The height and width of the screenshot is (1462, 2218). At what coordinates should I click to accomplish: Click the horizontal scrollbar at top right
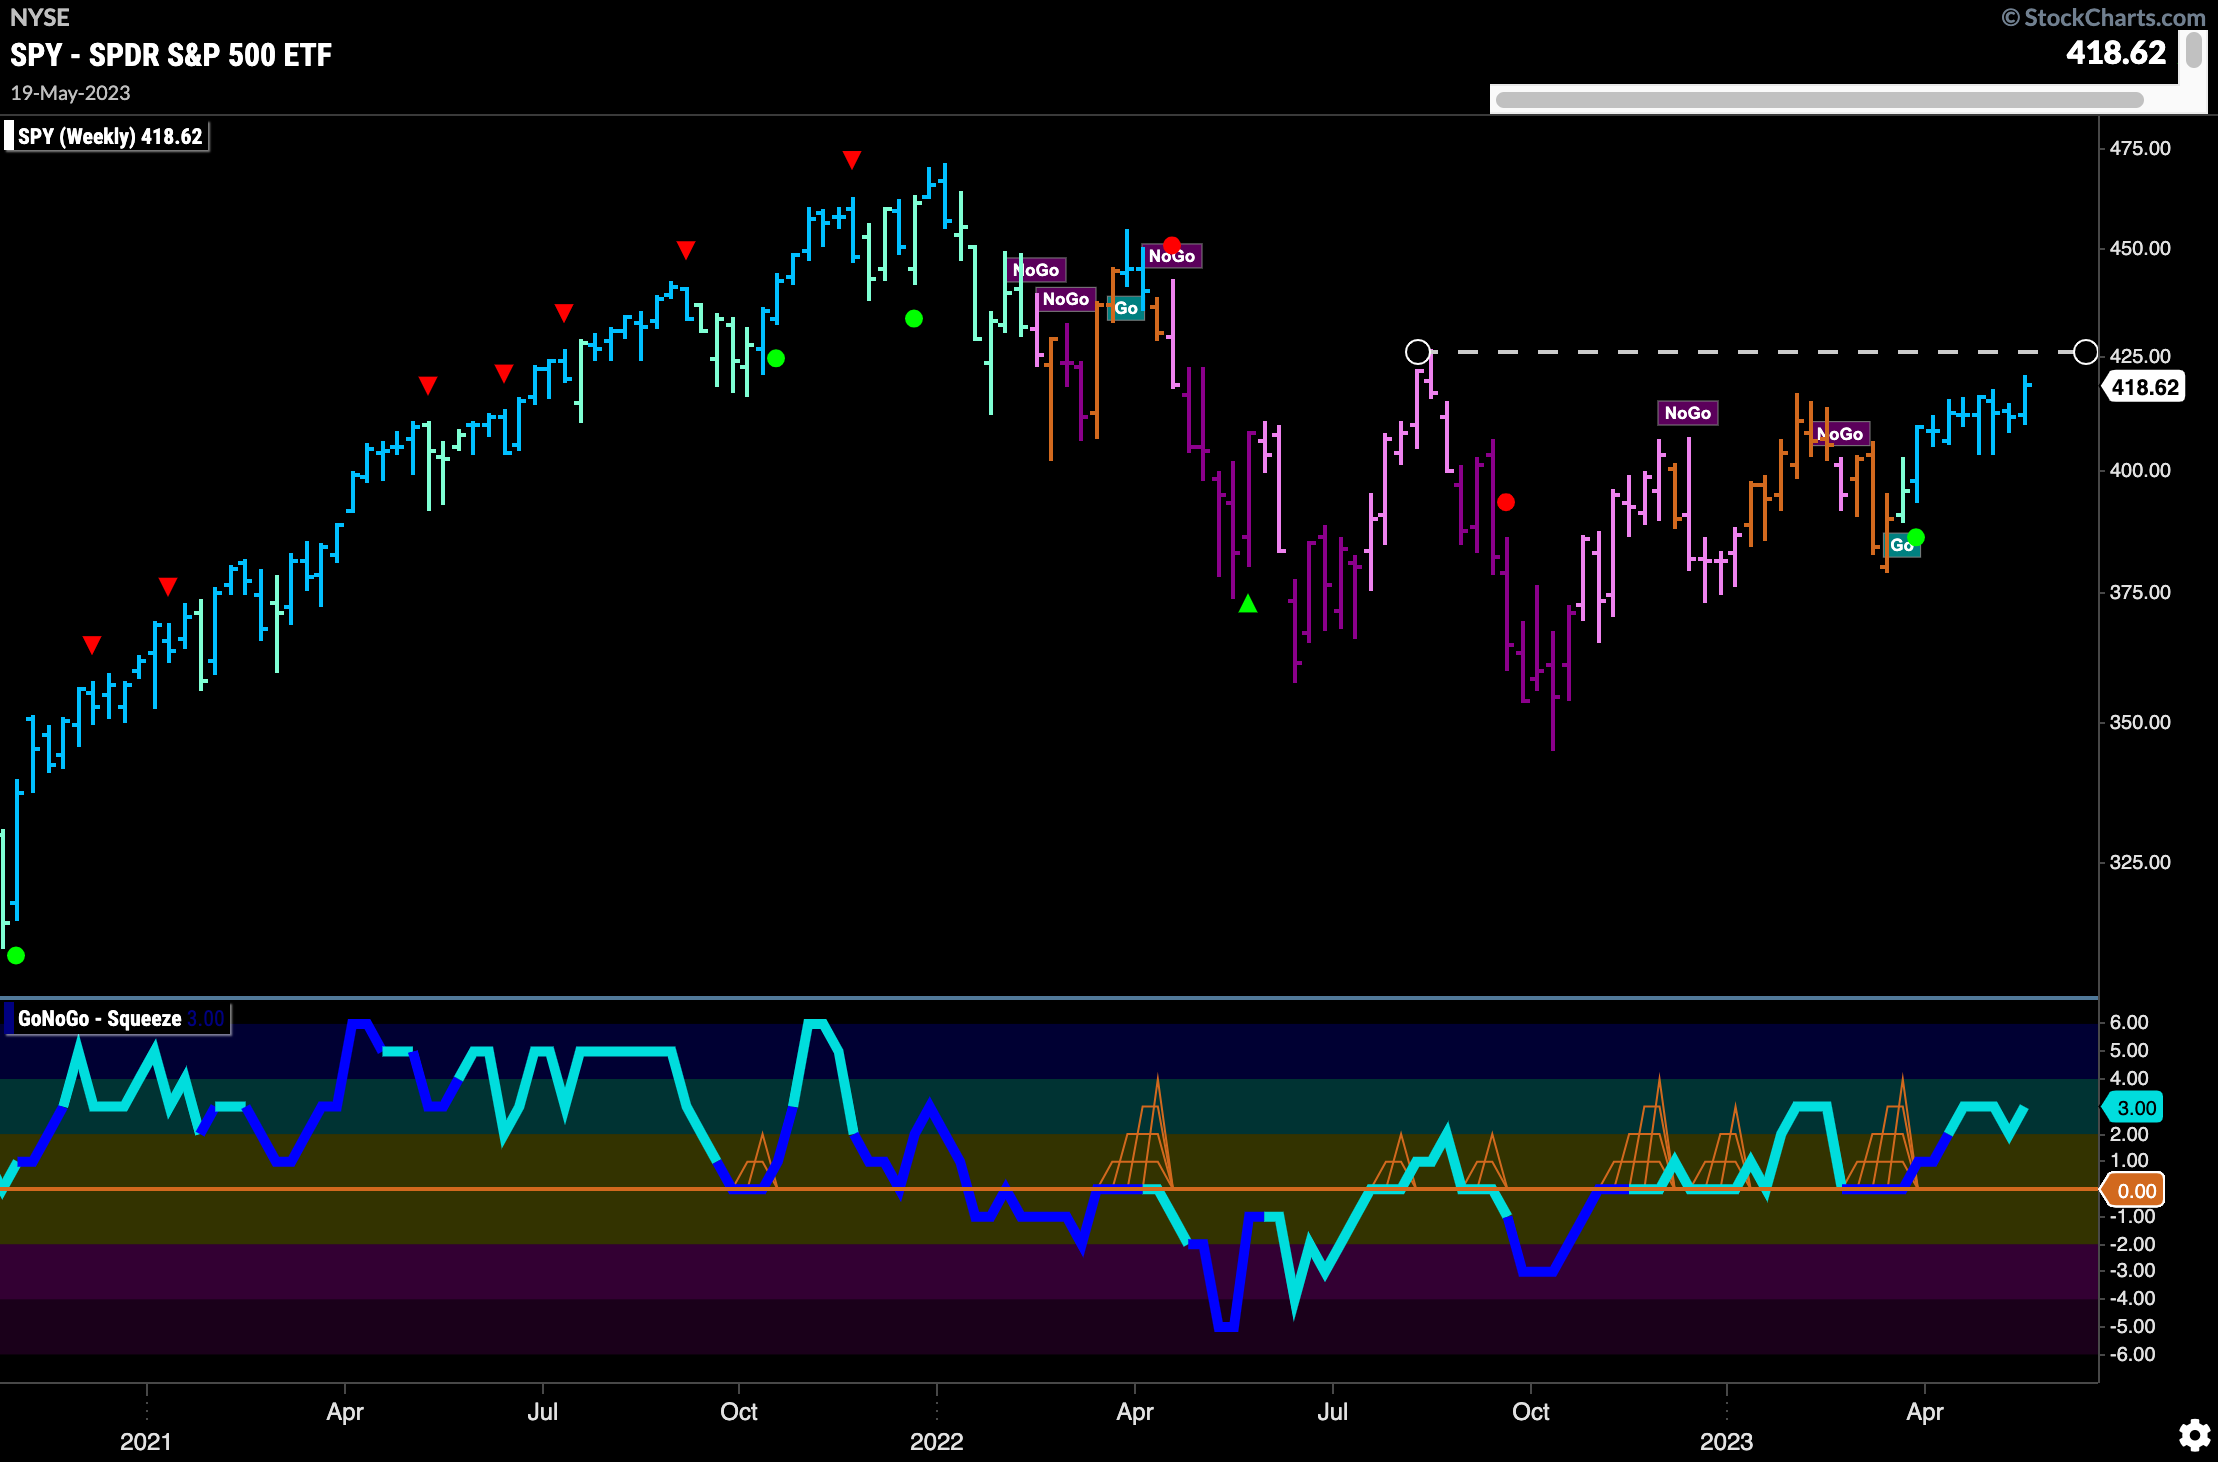[1819, 100]
